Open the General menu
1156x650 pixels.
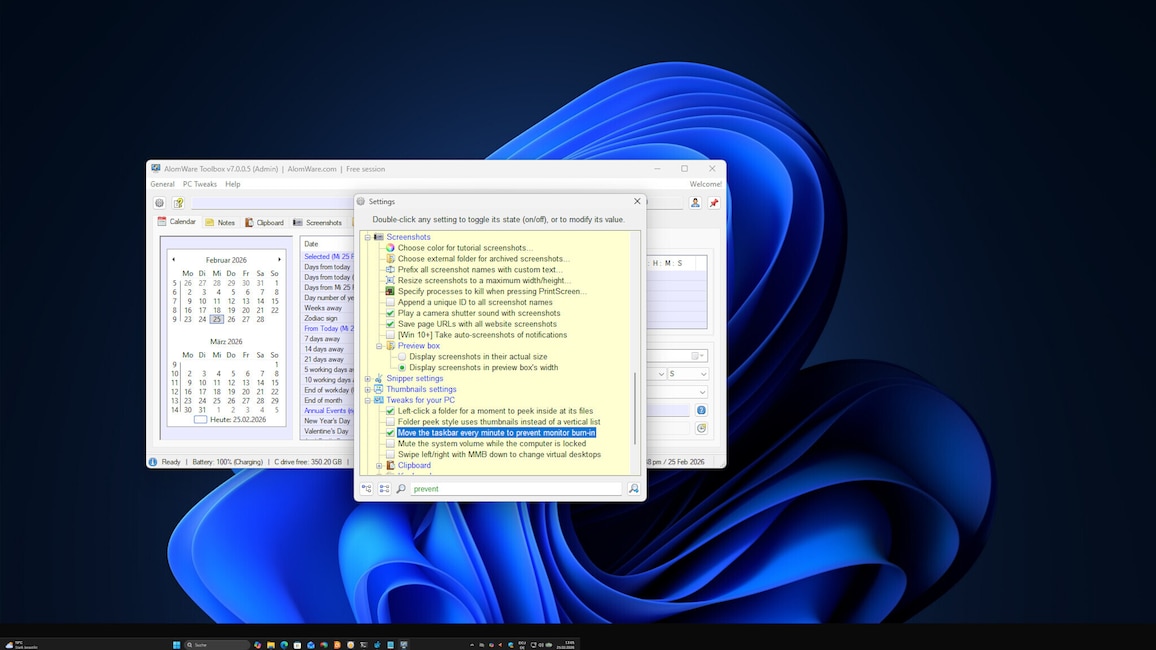click(x=162, y=184)
